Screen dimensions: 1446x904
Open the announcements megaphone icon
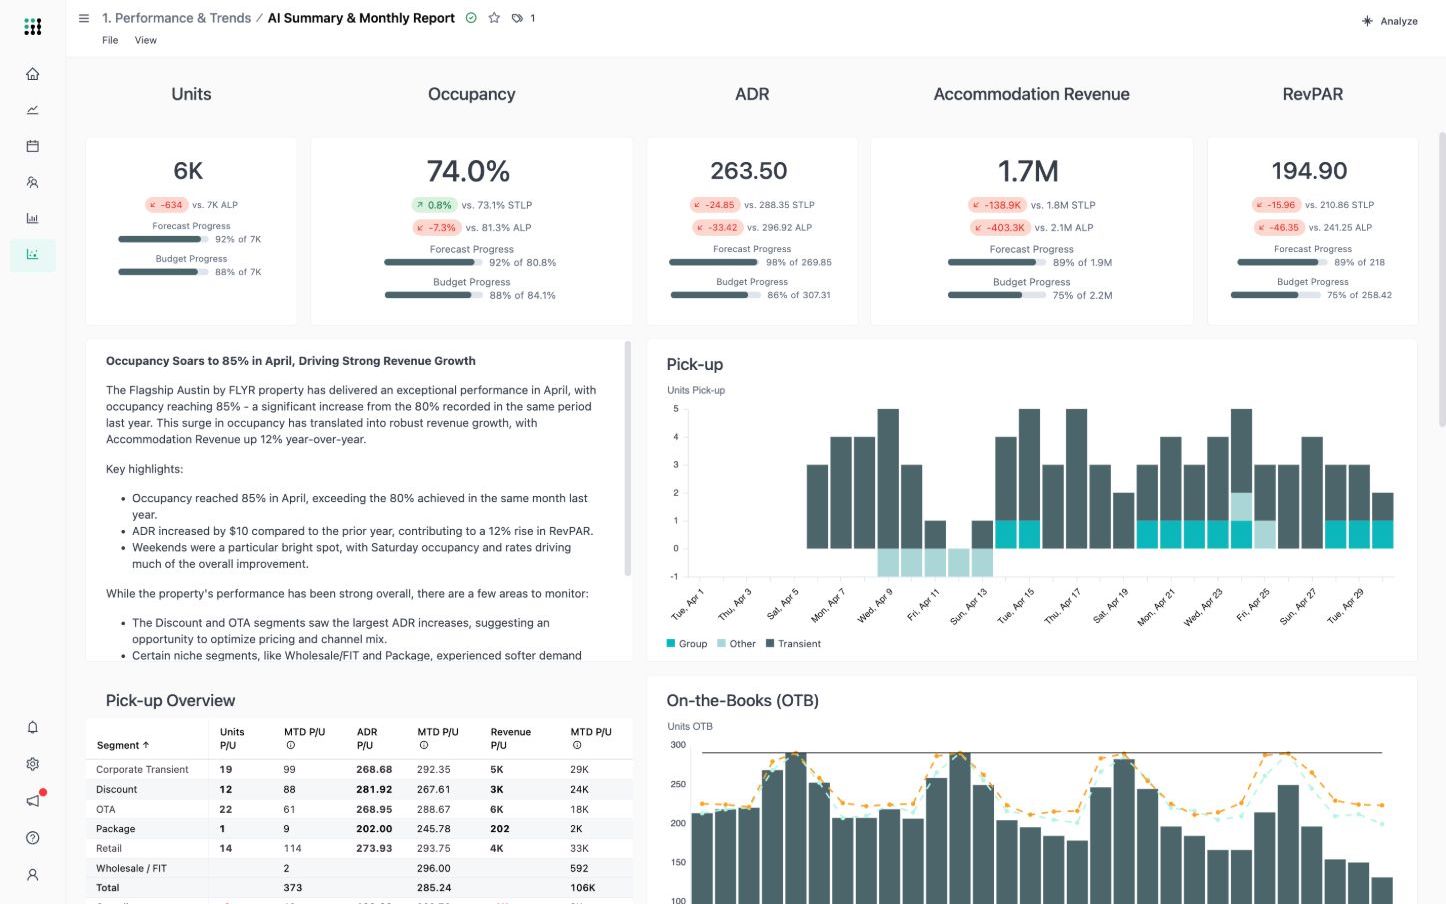pos(32,801)
